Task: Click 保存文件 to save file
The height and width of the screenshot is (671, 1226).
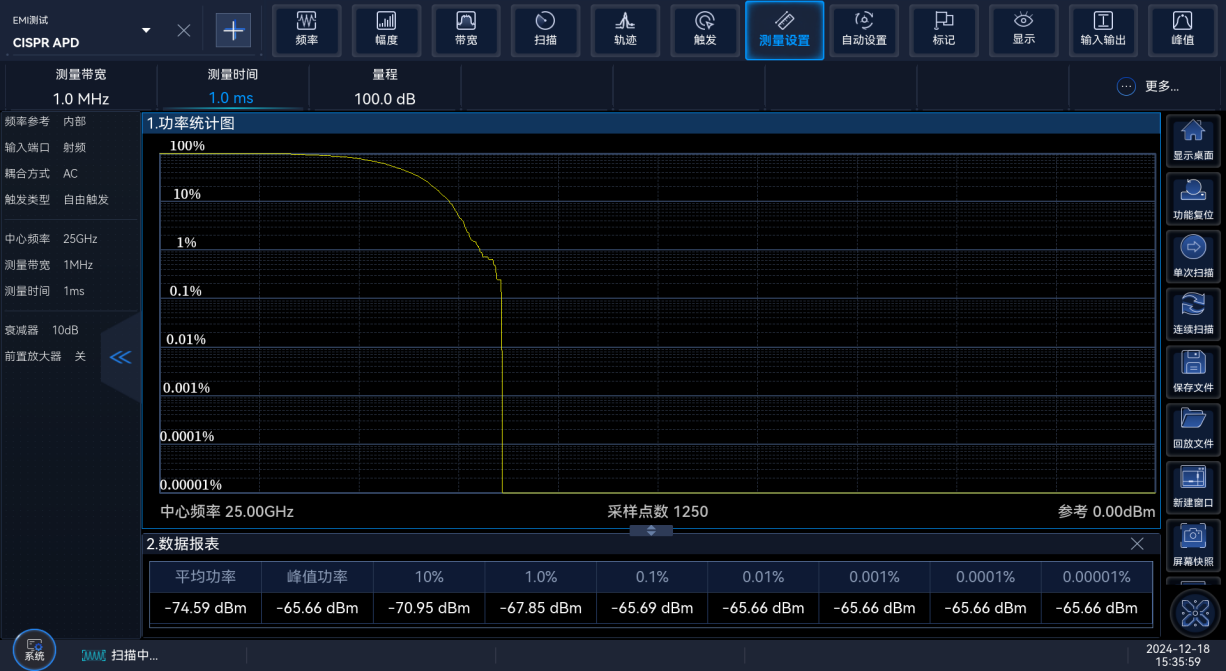Action: click(1193, 371)
